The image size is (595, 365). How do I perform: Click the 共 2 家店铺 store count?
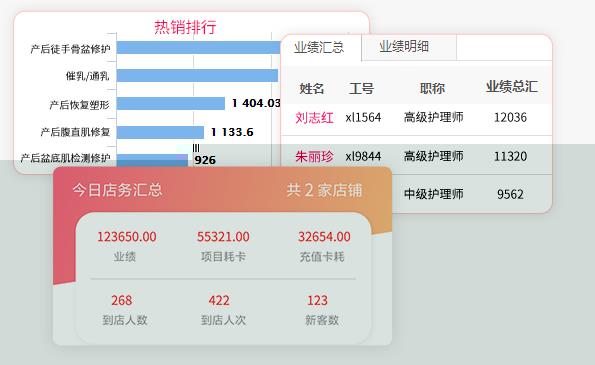[x=324, y=190]
